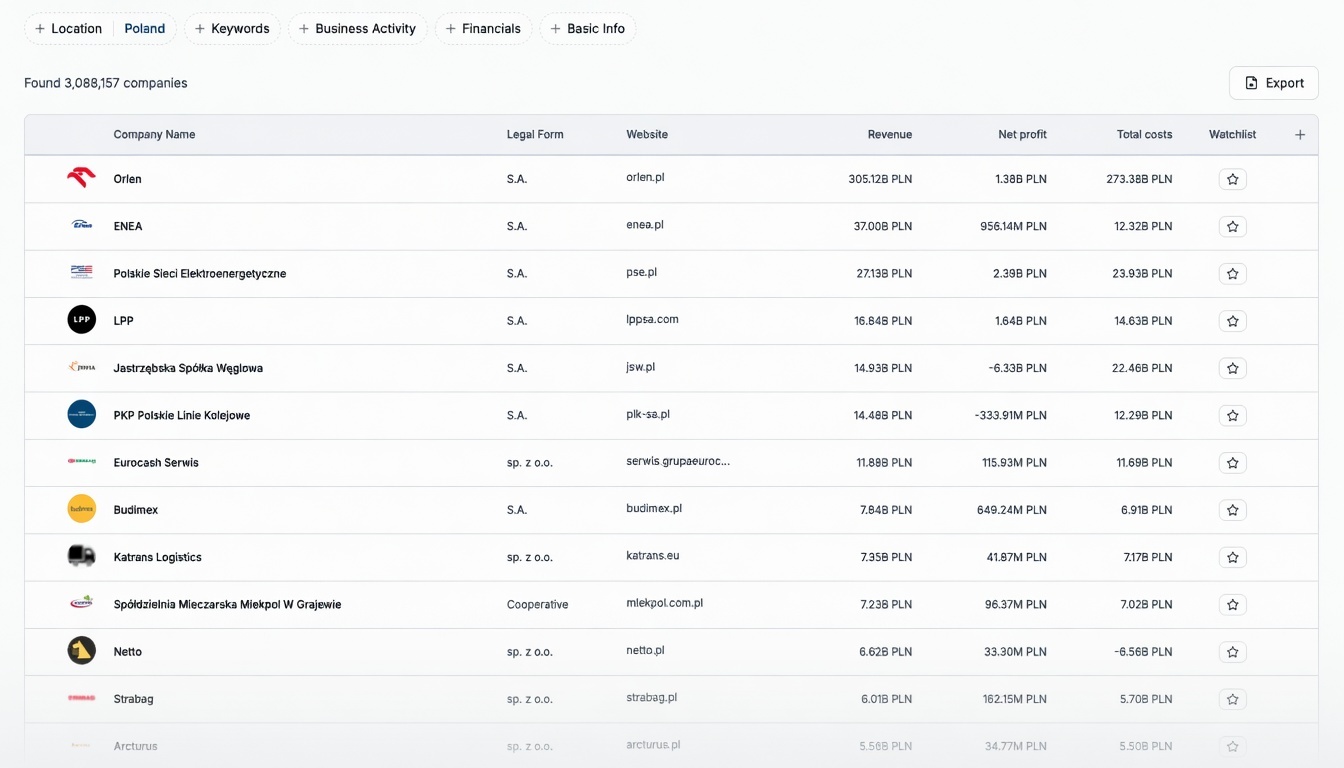Image resolution: width=1344 pixels, height=768 pixels.
Task: Click the Polskie Sieci Elektroenergetyczne logo
Action: (81, 273)
